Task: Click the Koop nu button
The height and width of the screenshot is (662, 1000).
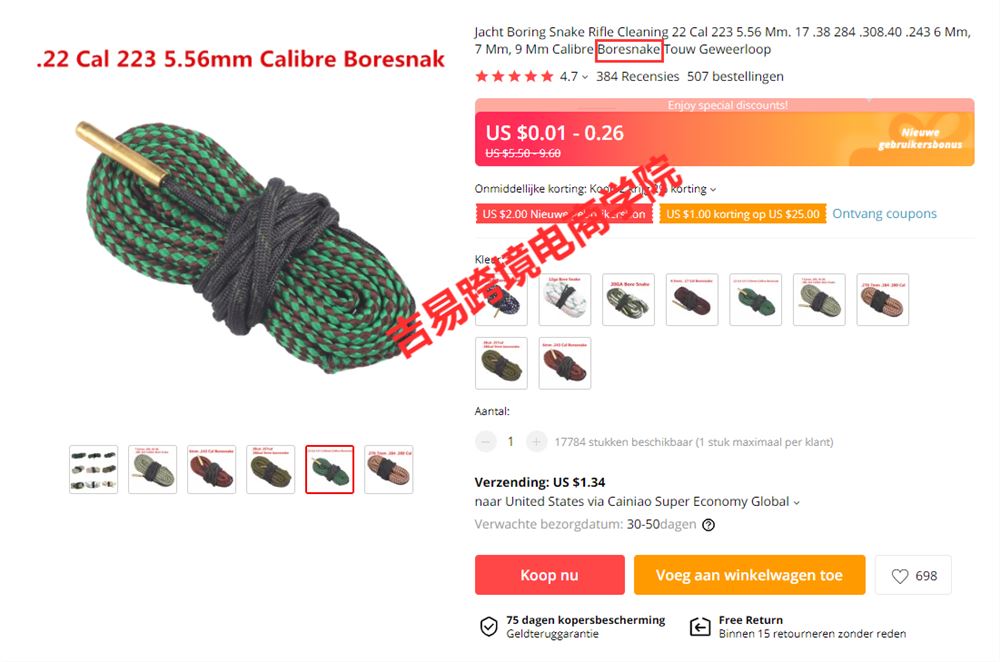Action: click(550, 575)
